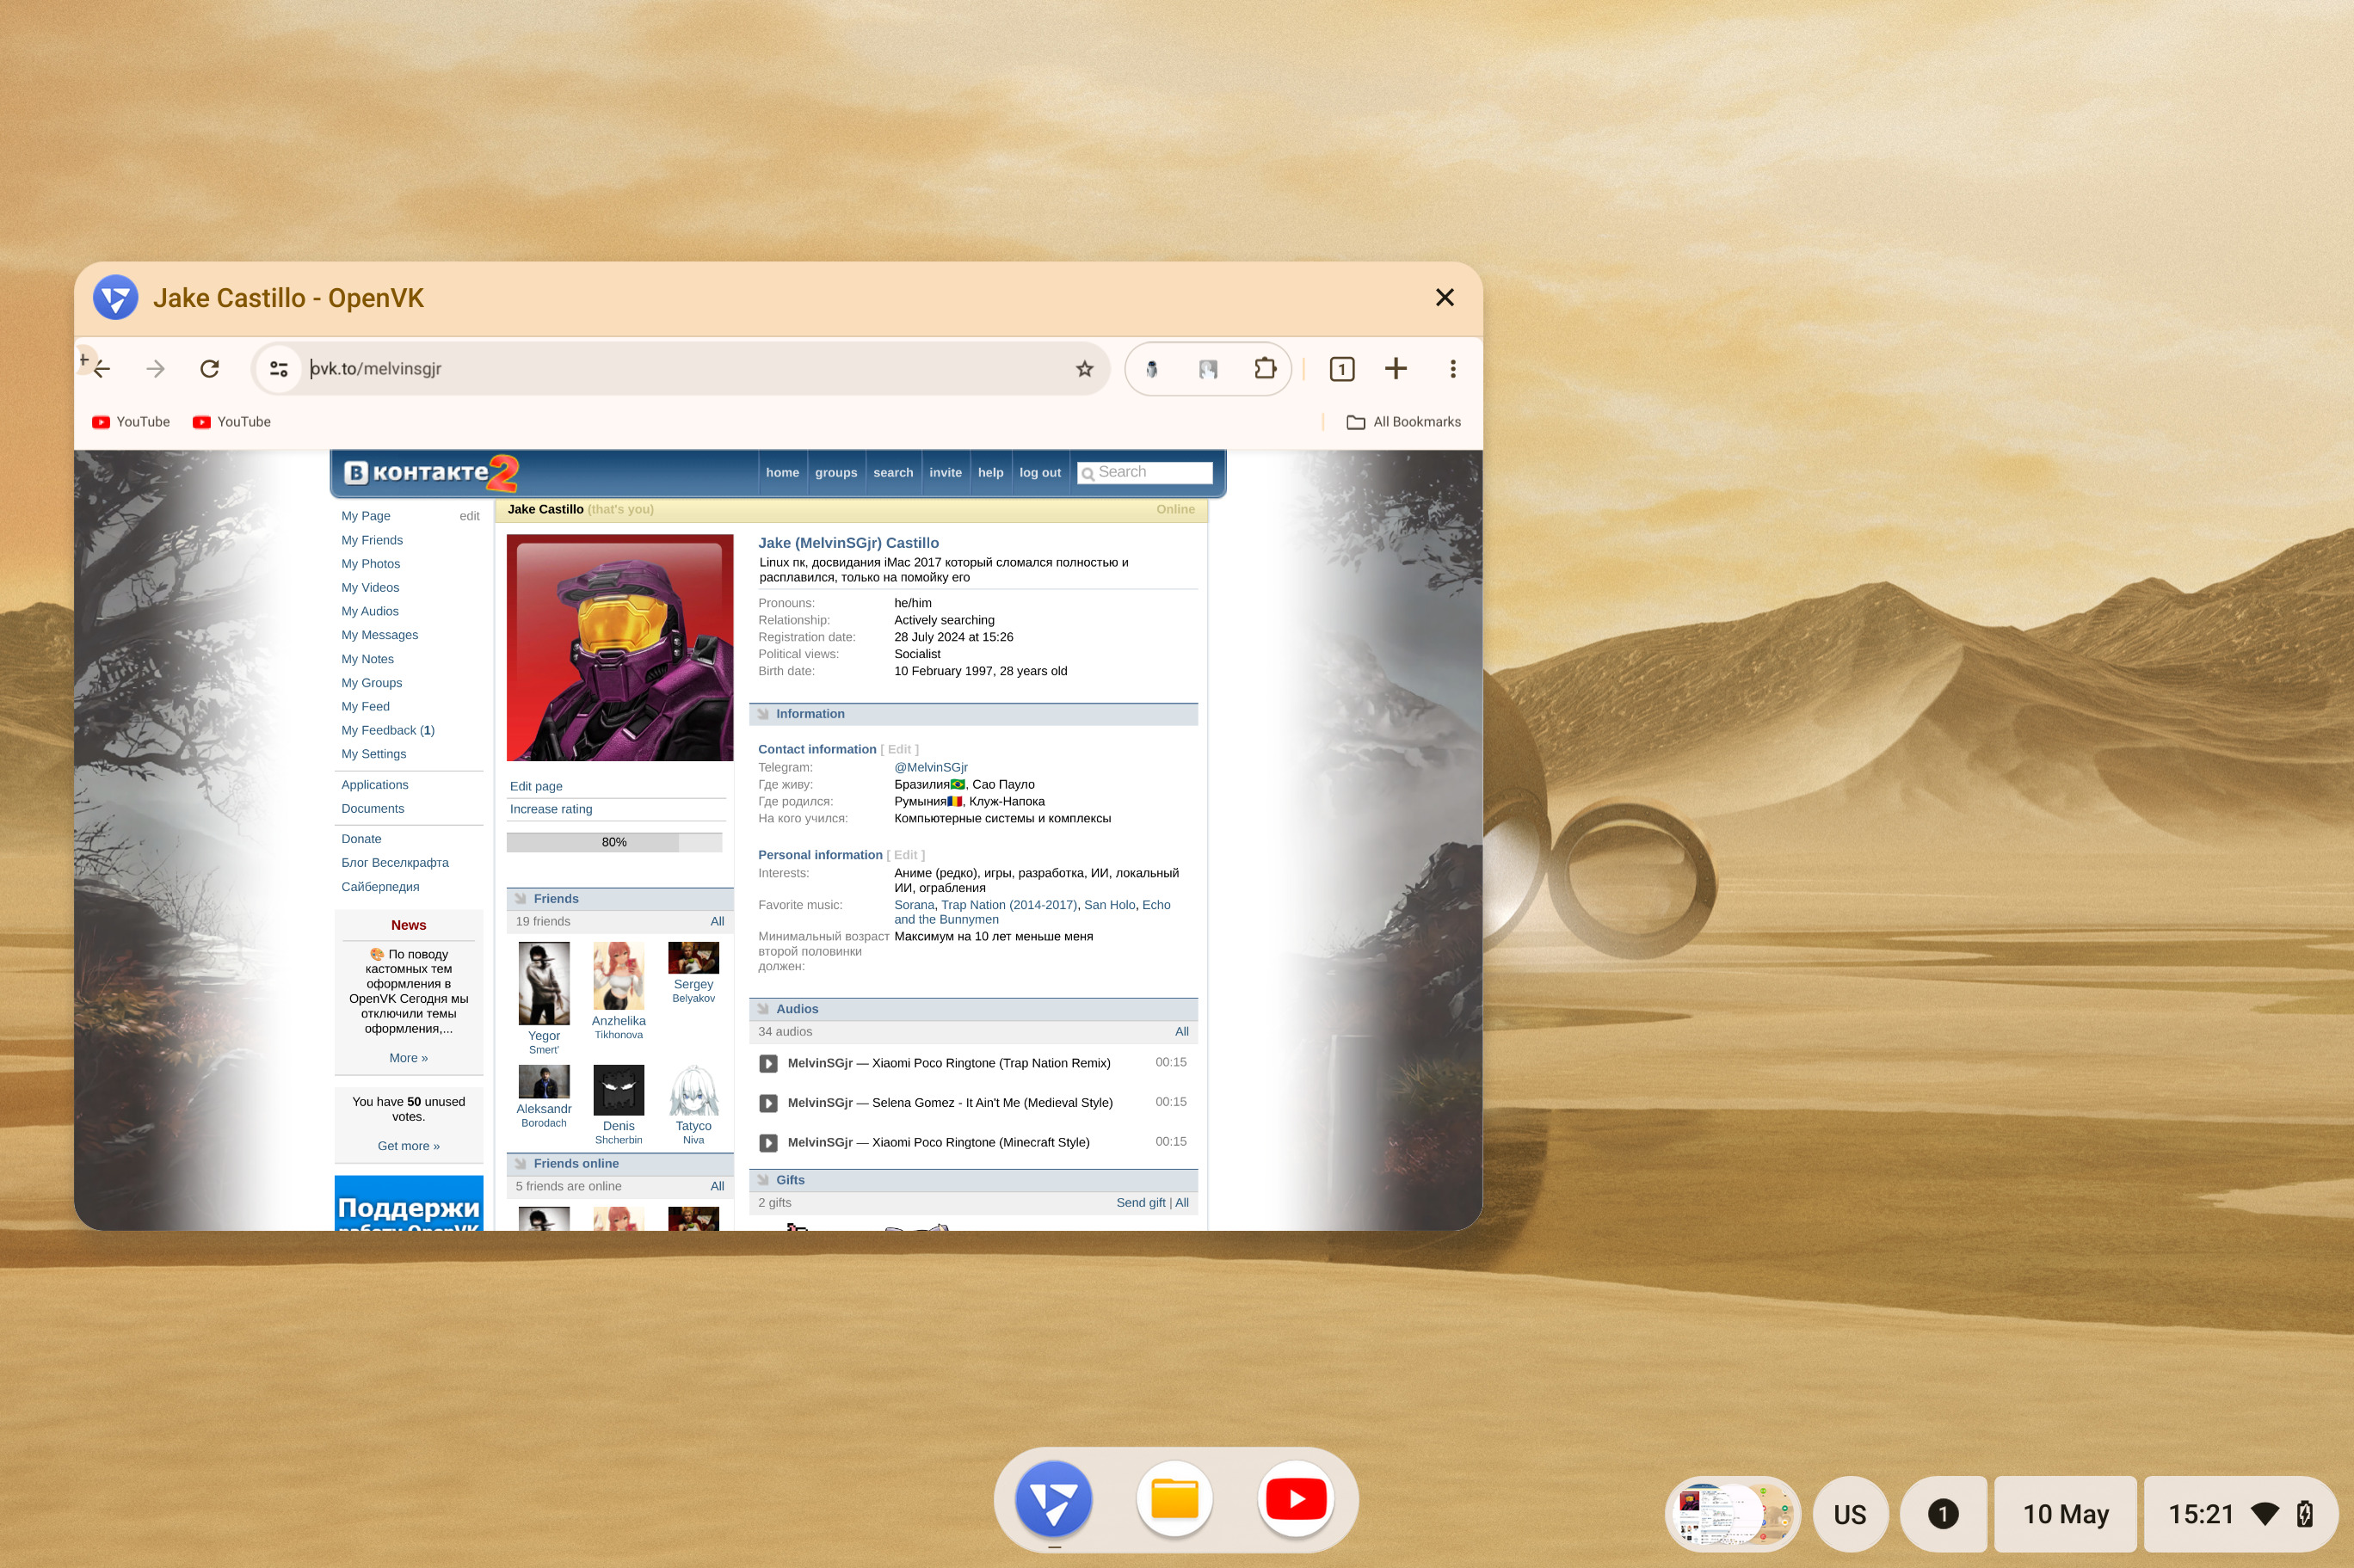Play Selena Gomez It Ain't Me track

tap(768, 1103)
